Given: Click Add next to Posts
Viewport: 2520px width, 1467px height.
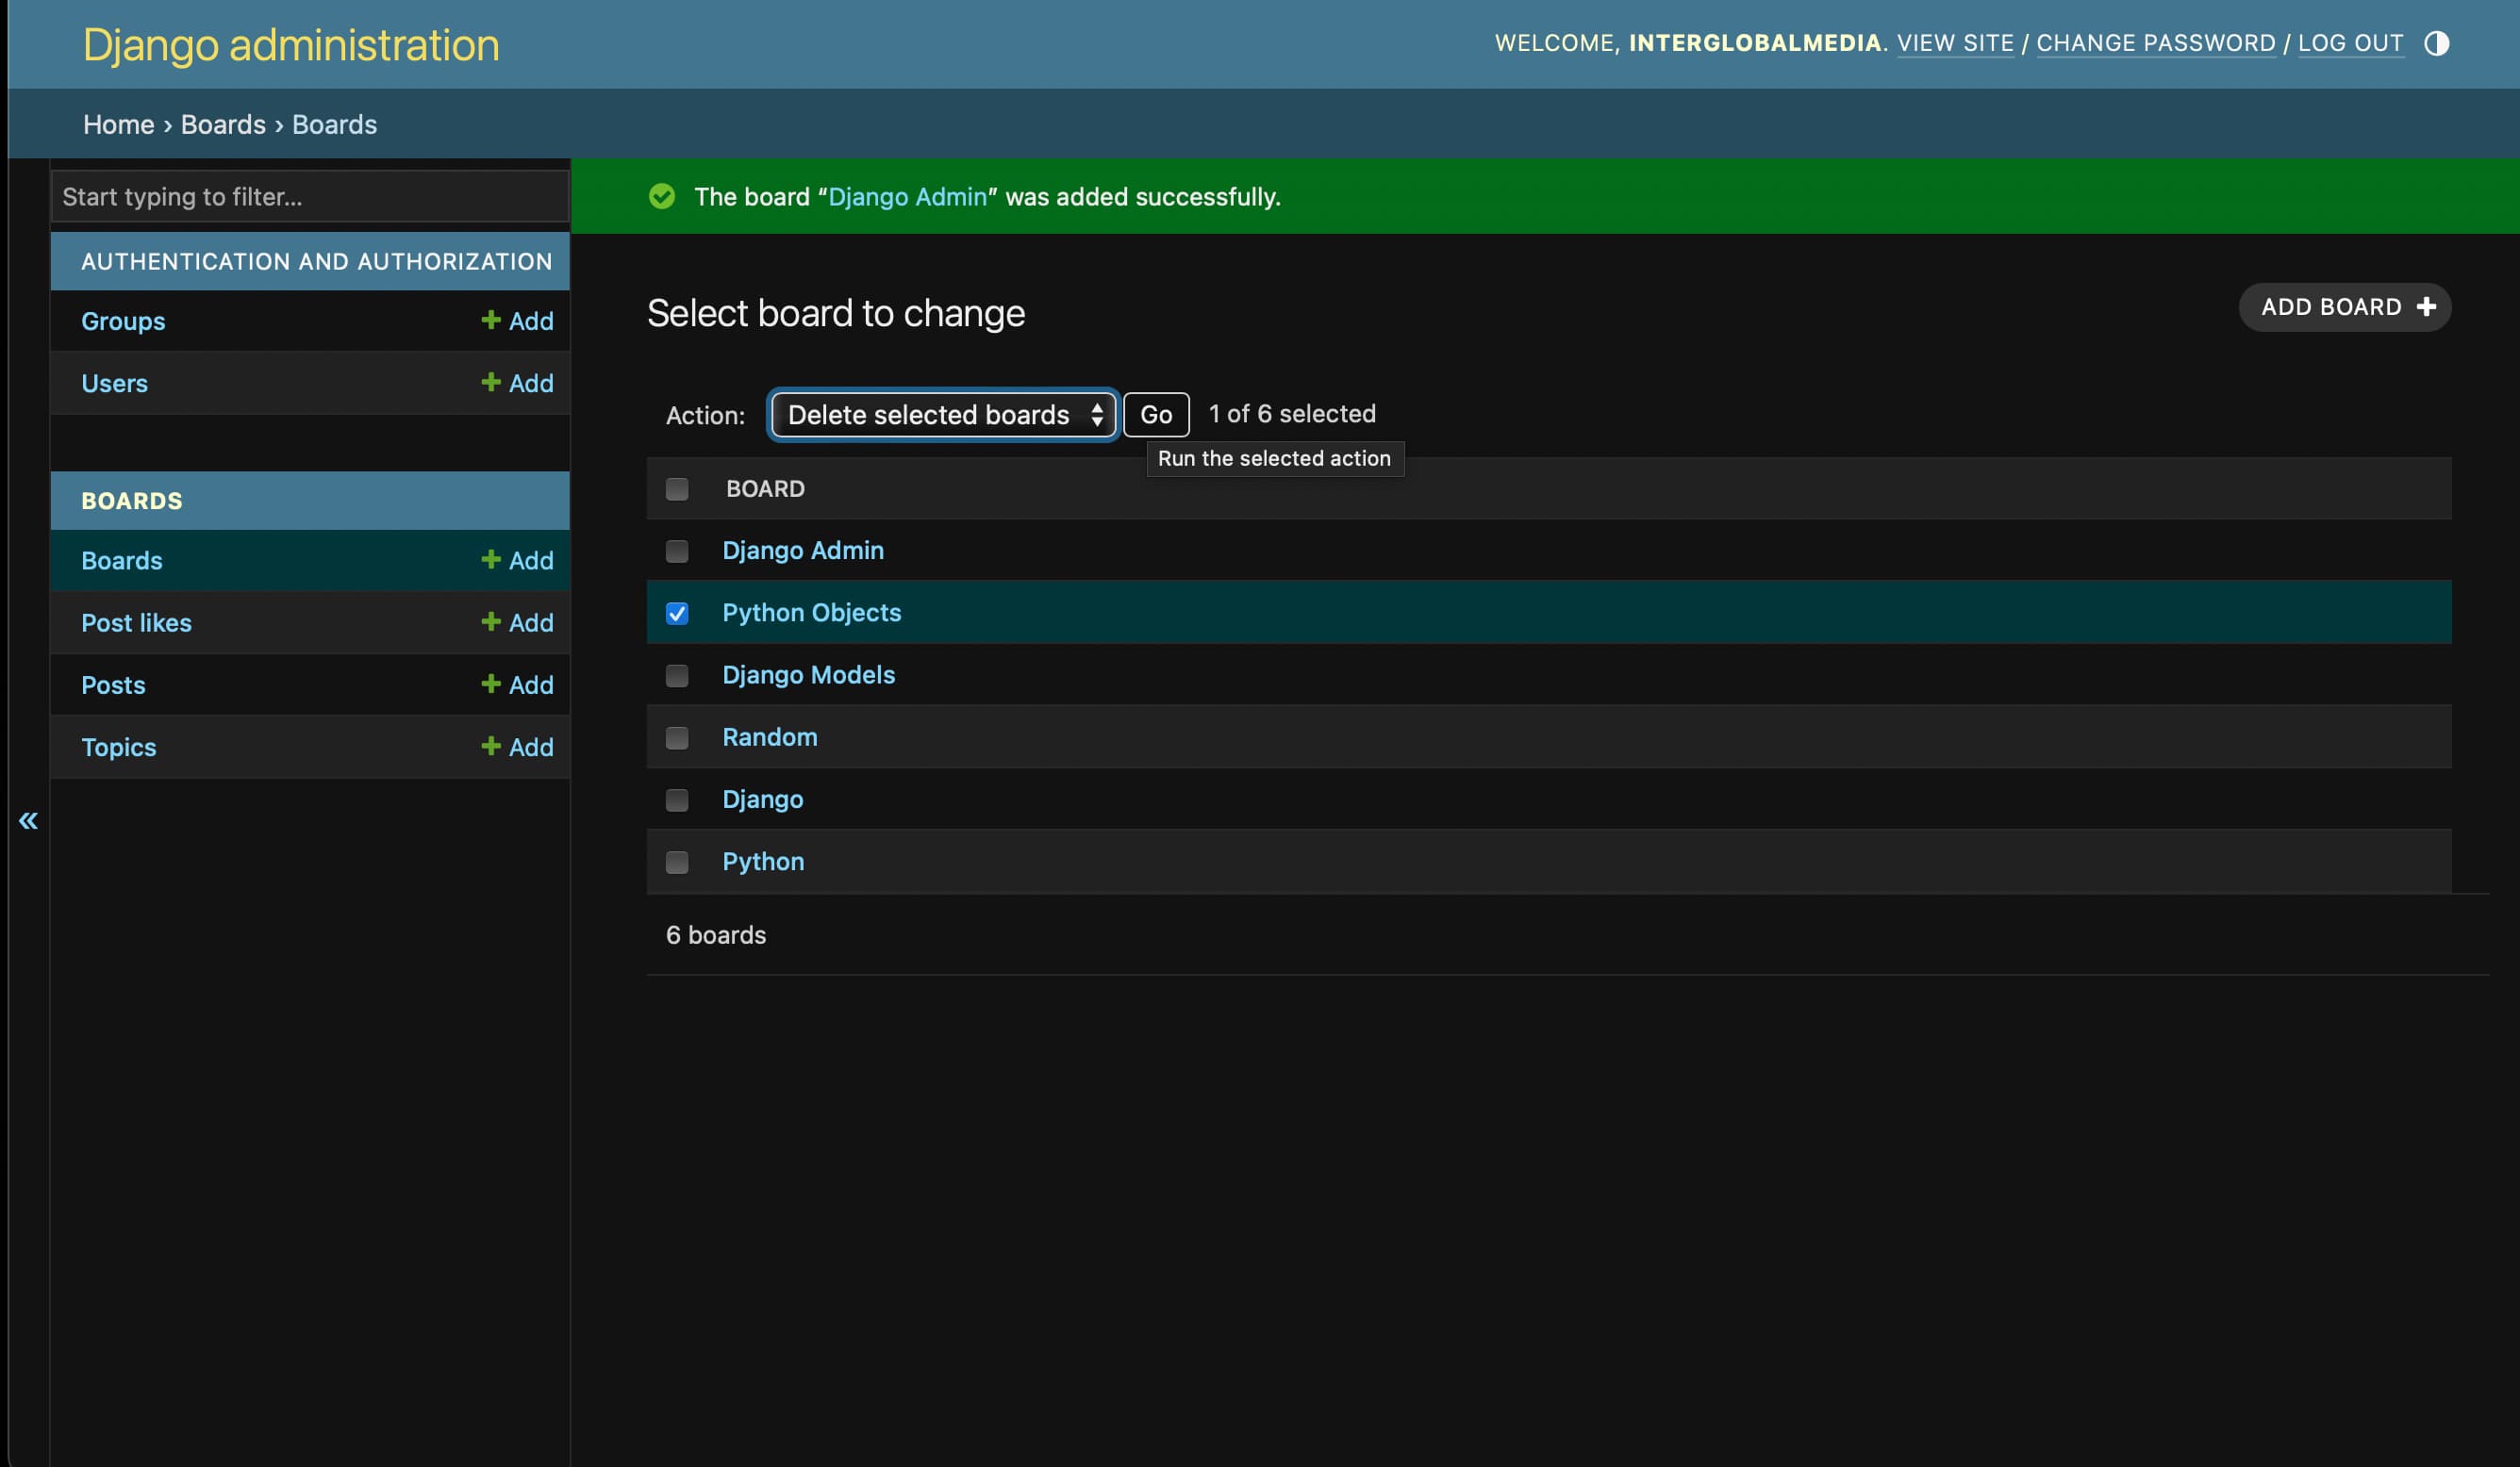Looking at the screenshot, I should tap(517, 685).
